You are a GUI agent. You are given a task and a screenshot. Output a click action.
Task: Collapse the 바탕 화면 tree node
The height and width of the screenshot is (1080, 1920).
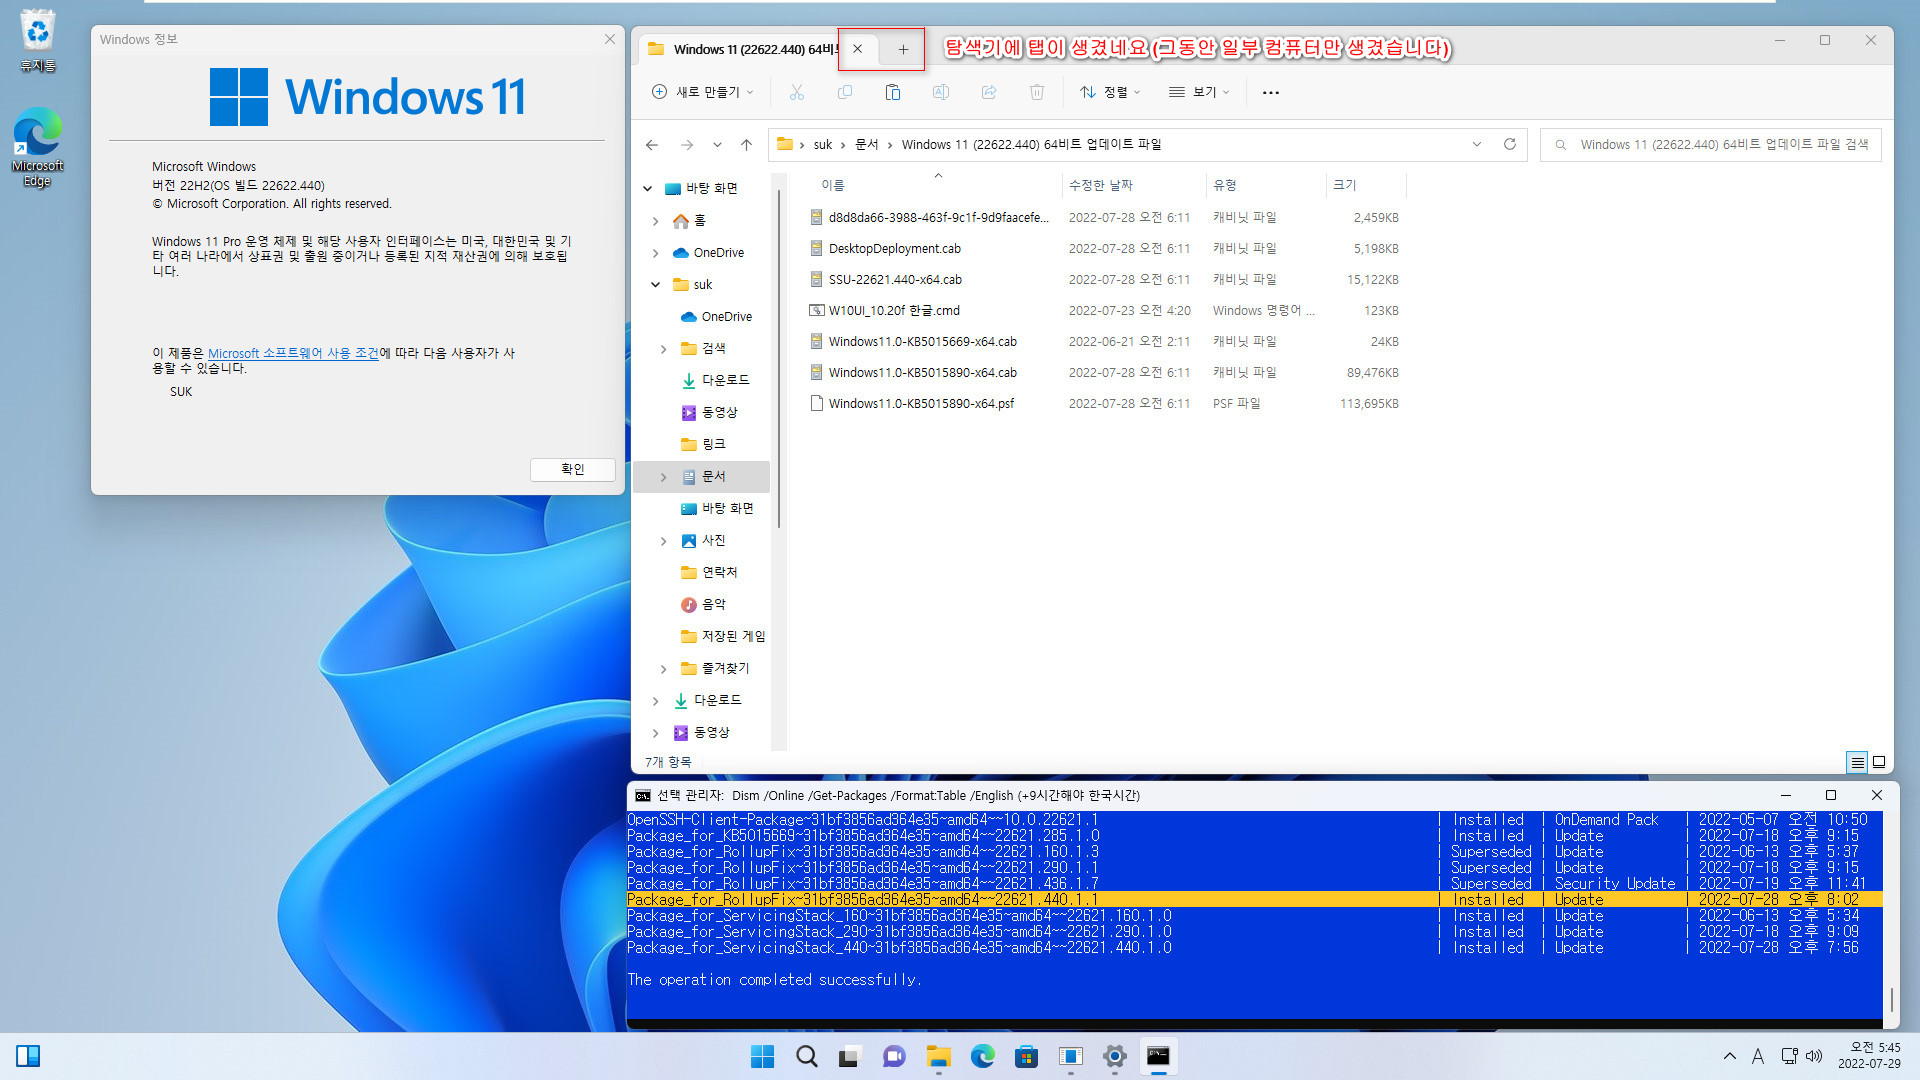647,188
